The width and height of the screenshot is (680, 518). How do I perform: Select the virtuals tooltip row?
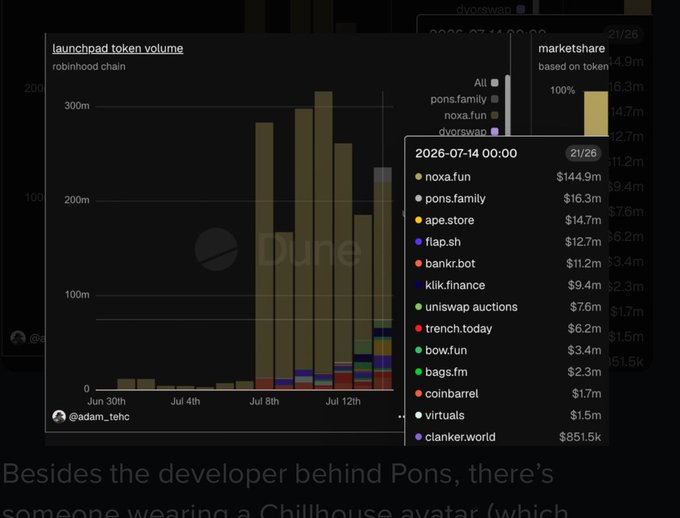click(x=508, y=416)
